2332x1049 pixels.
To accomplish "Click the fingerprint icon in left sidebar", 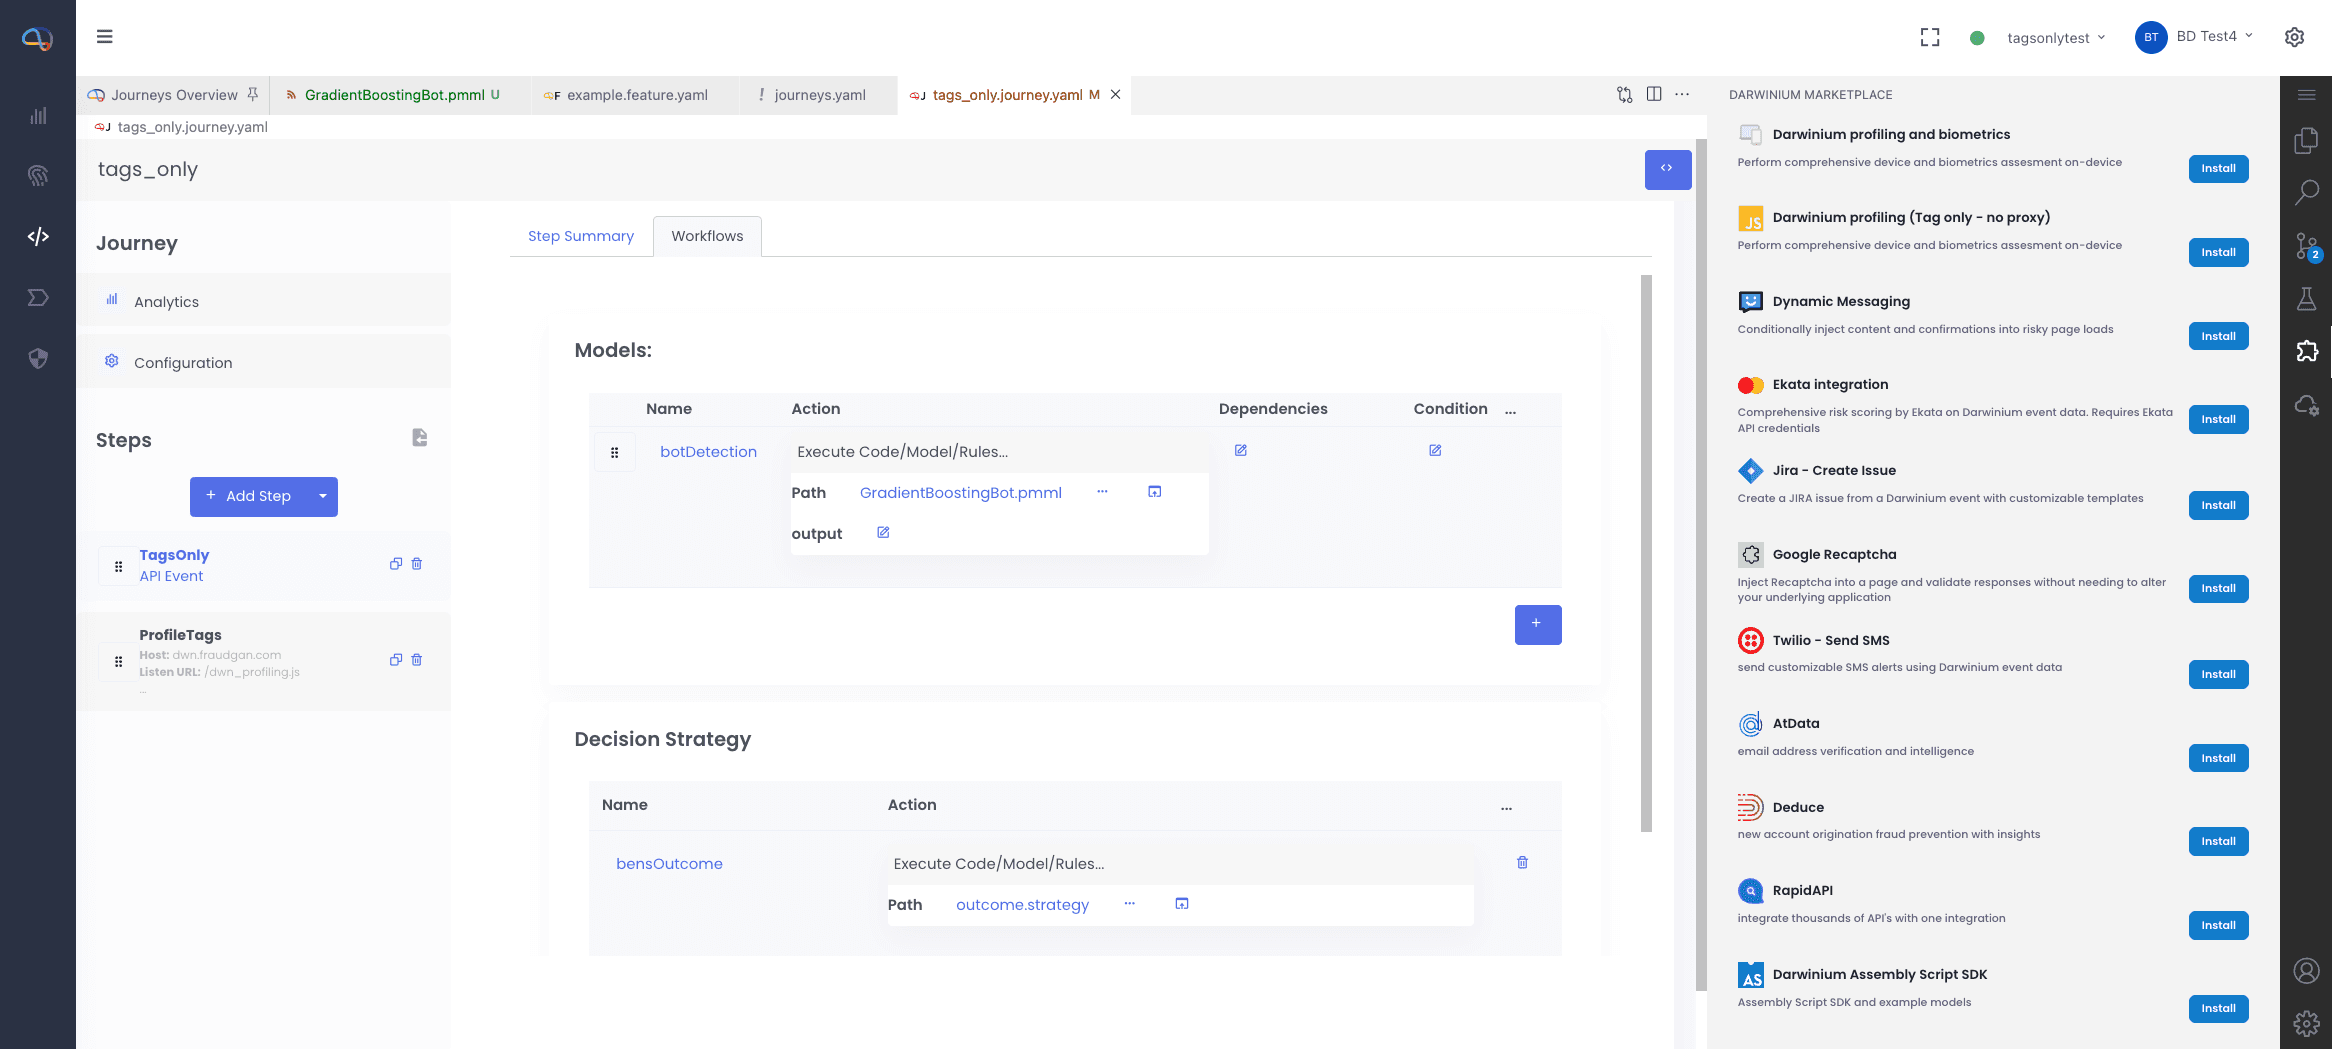I will pyautogui.click(x=38, y=176).
